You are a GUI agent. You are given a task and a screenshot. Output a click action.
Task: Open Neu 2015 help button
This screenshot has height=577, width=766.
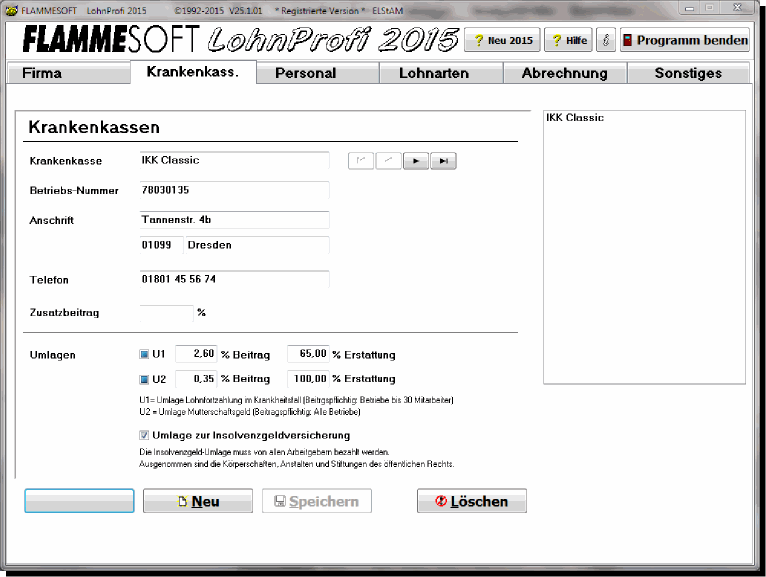(x=502, y=40)
